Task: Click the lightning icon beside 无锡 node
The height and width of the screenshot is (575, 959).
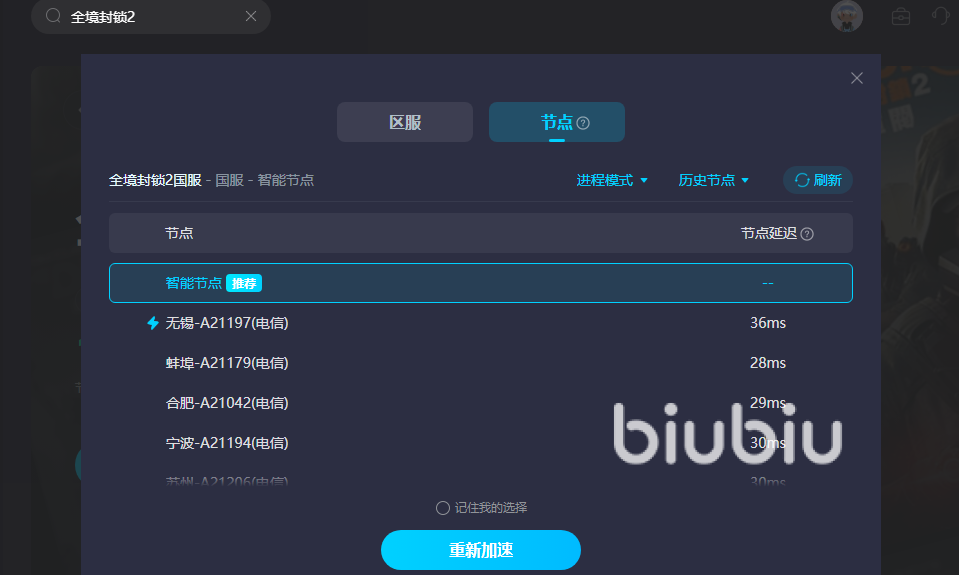Action: point(153,323)
